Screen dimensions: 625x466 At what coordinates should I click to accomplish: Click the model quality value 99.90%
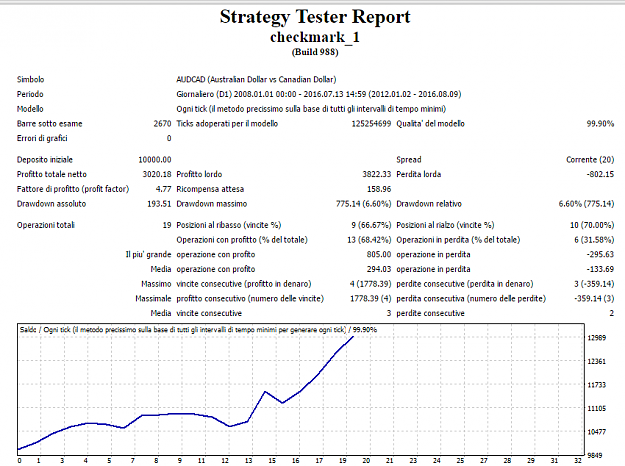(600, 124)
